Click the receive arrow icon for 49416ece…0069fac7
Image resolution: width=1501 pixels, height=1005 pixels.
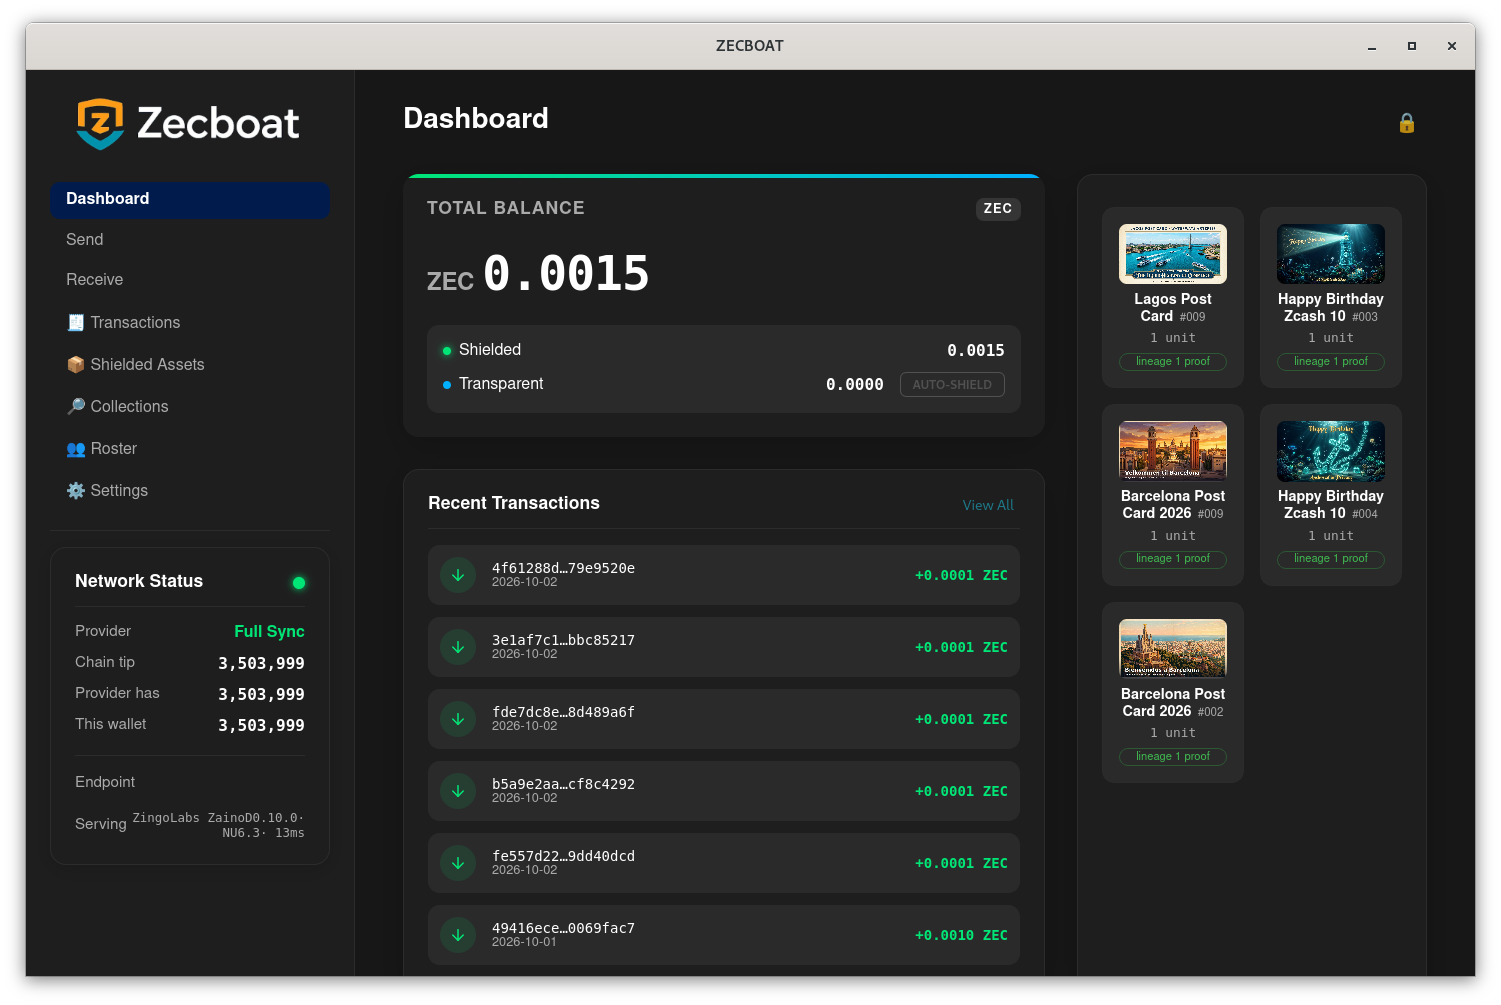[458, 935]
